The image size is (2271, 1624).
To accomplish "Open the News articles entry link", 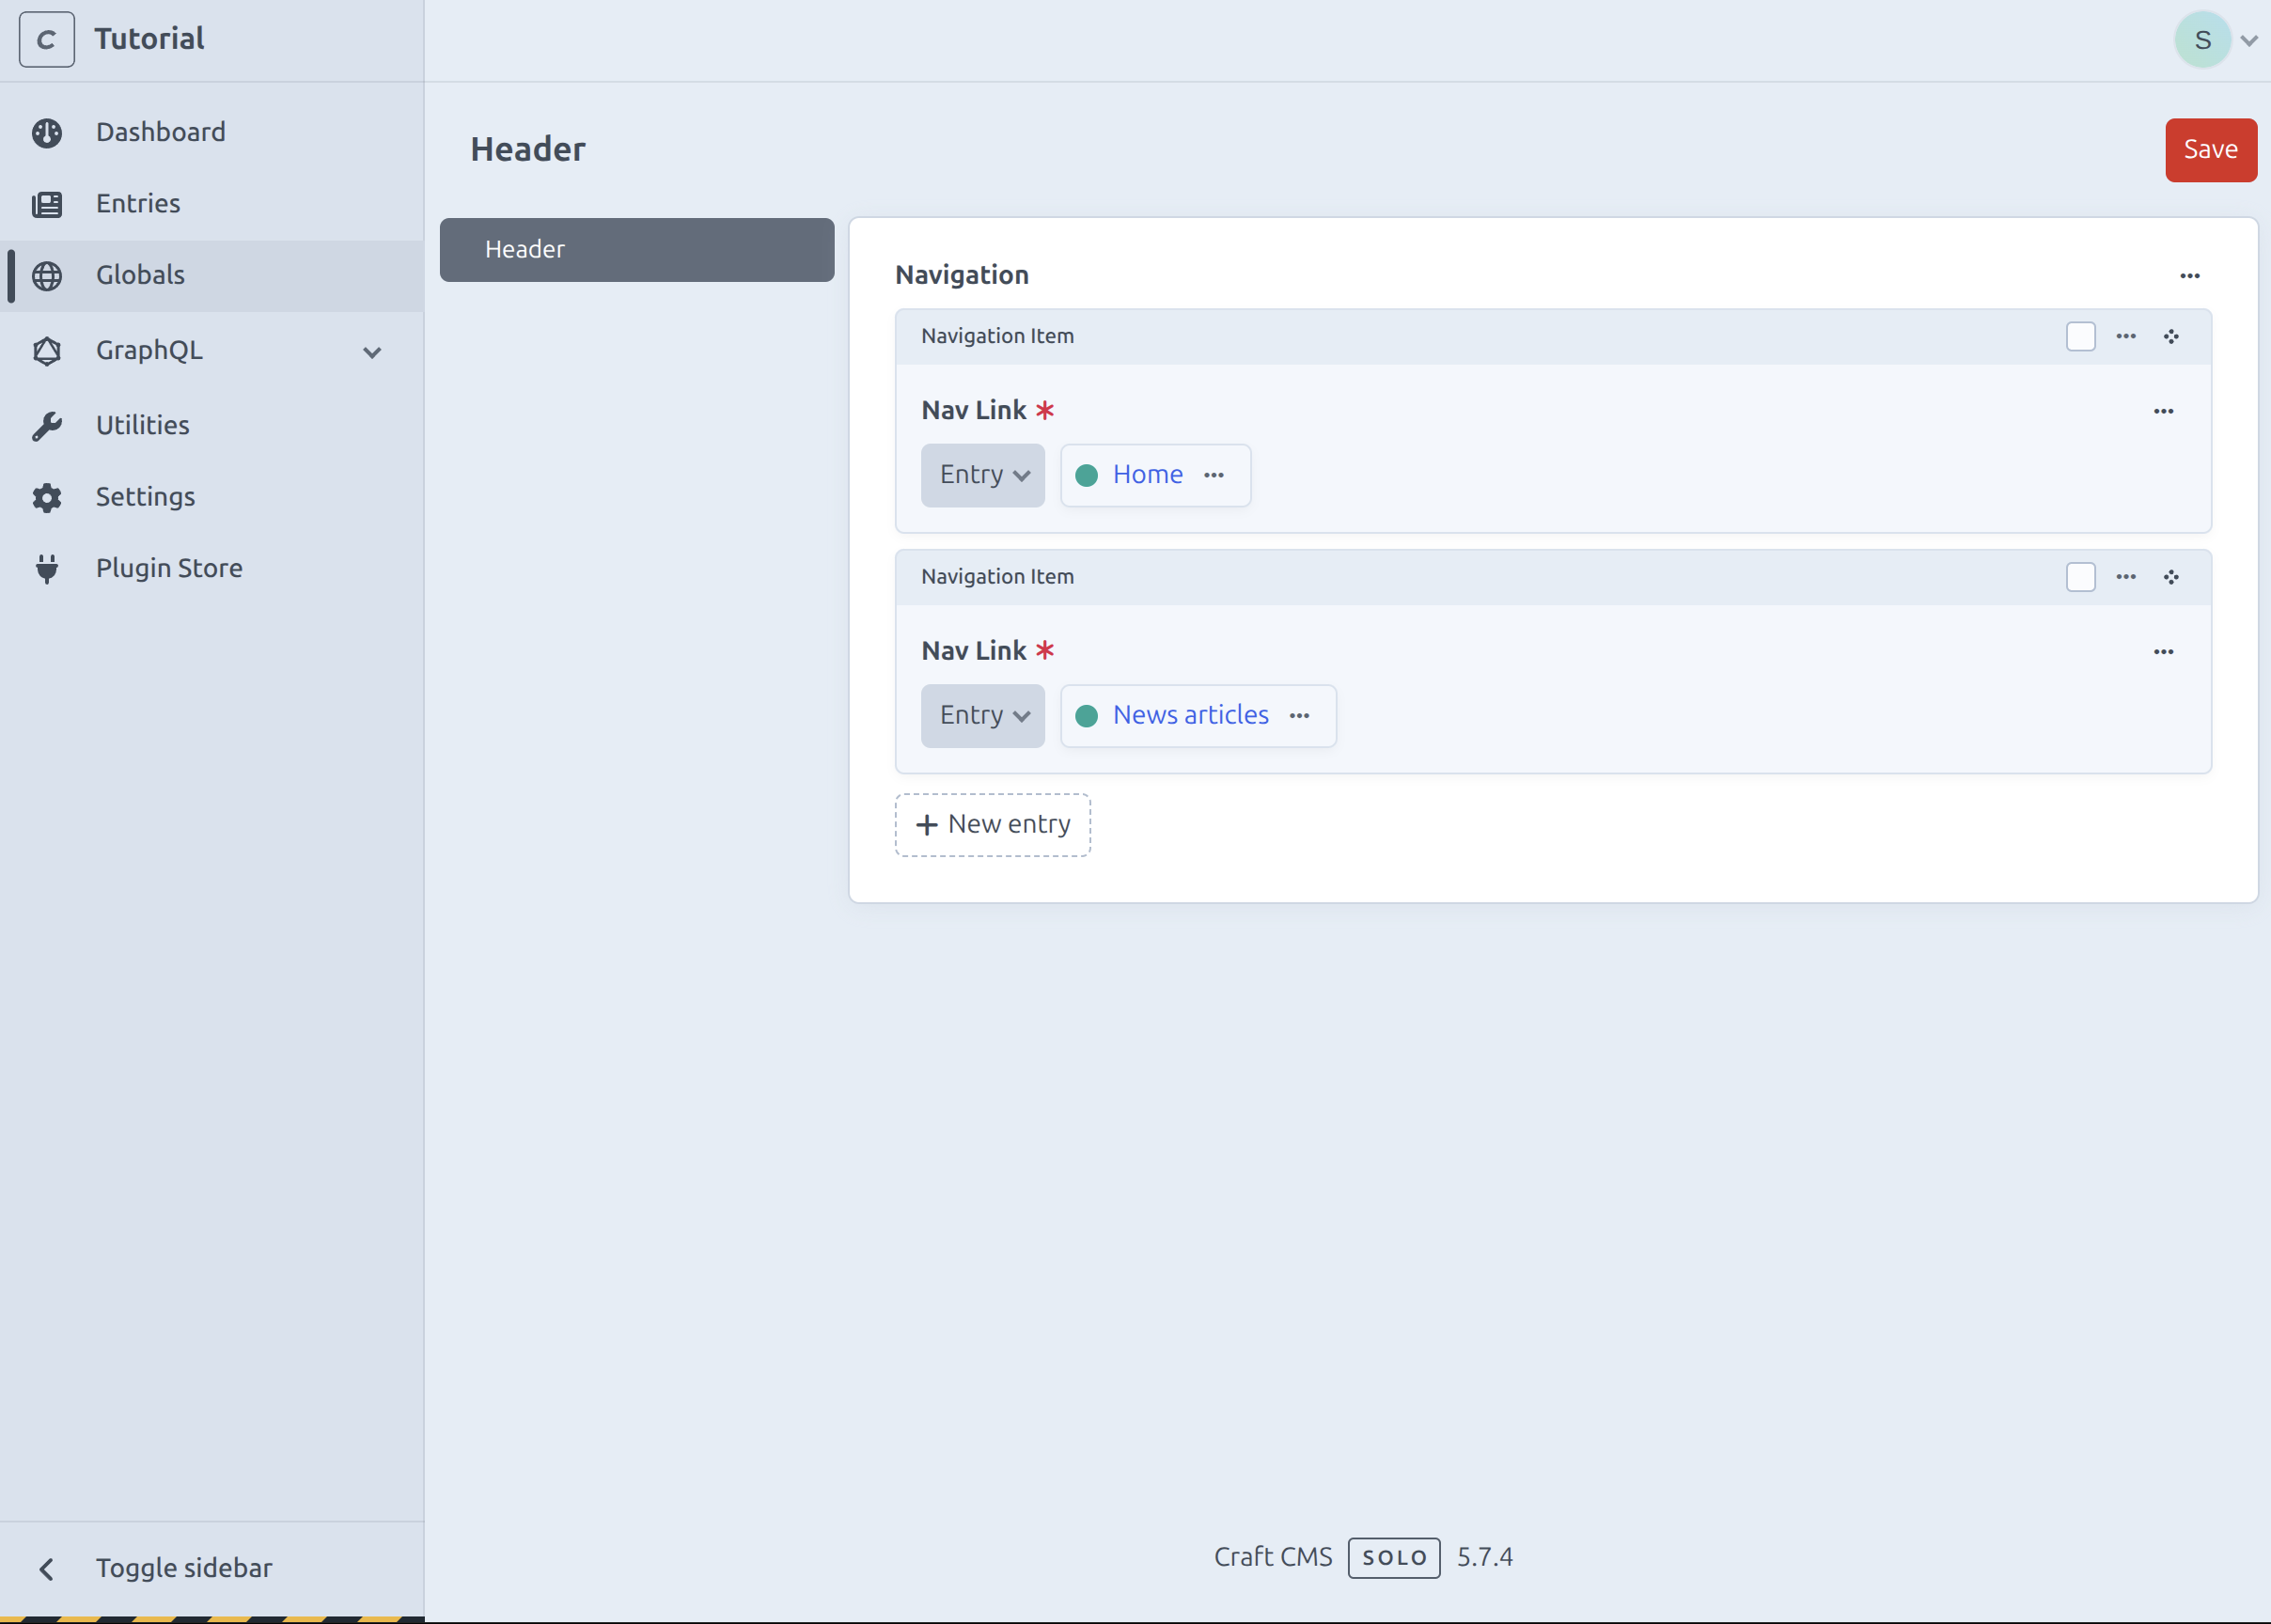I will (1189, 715).
